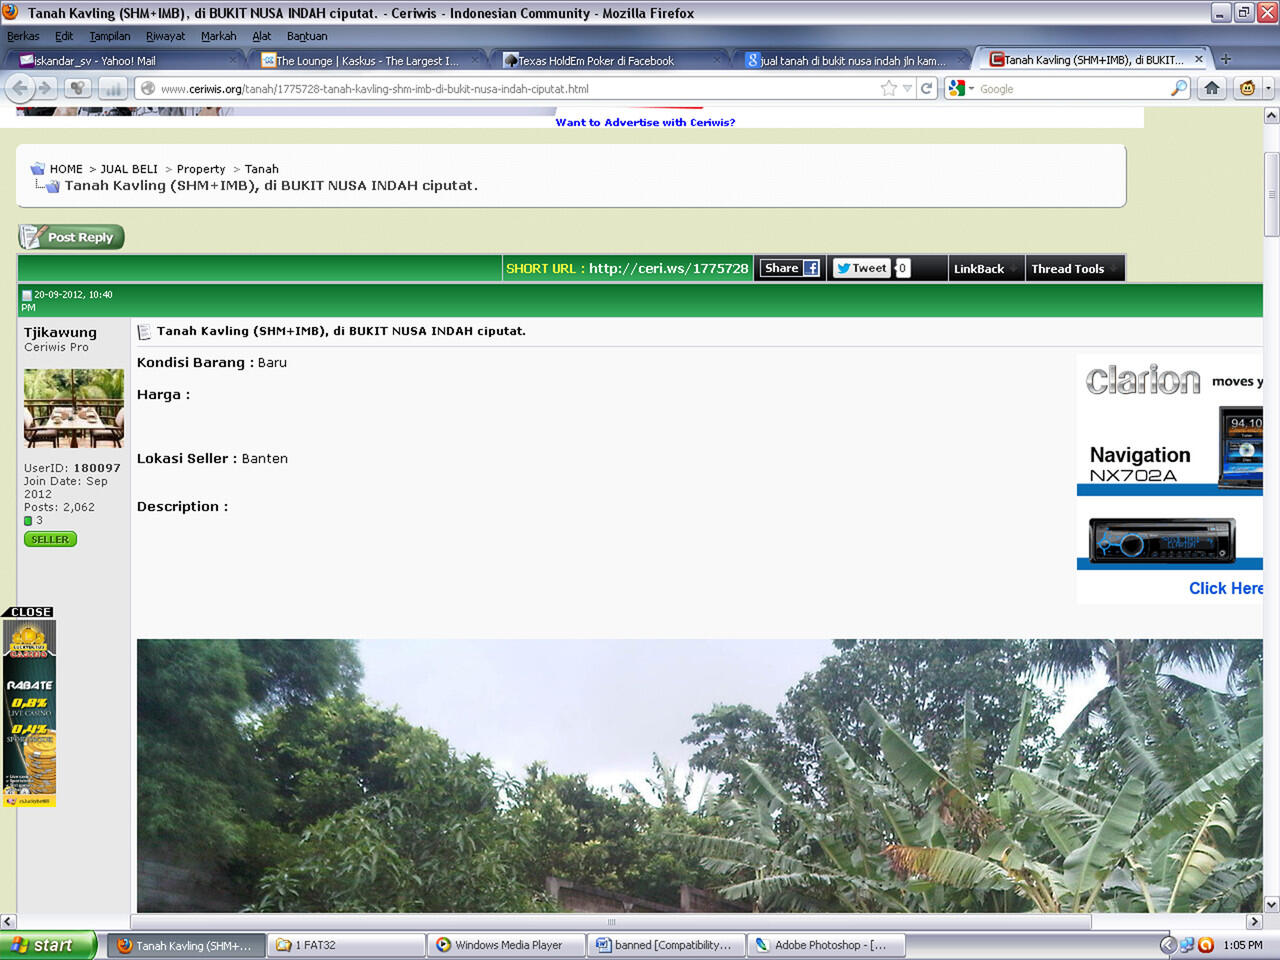Viewport: 1280px width, 960px height.
Task: Open JUAL BELI breadcrumb link
Action: click(129, 169)
